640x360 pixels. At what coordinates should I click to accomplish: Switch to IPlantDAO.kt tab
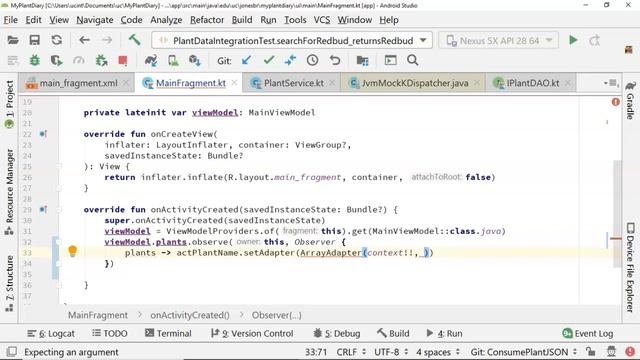(x=532, y=83)
